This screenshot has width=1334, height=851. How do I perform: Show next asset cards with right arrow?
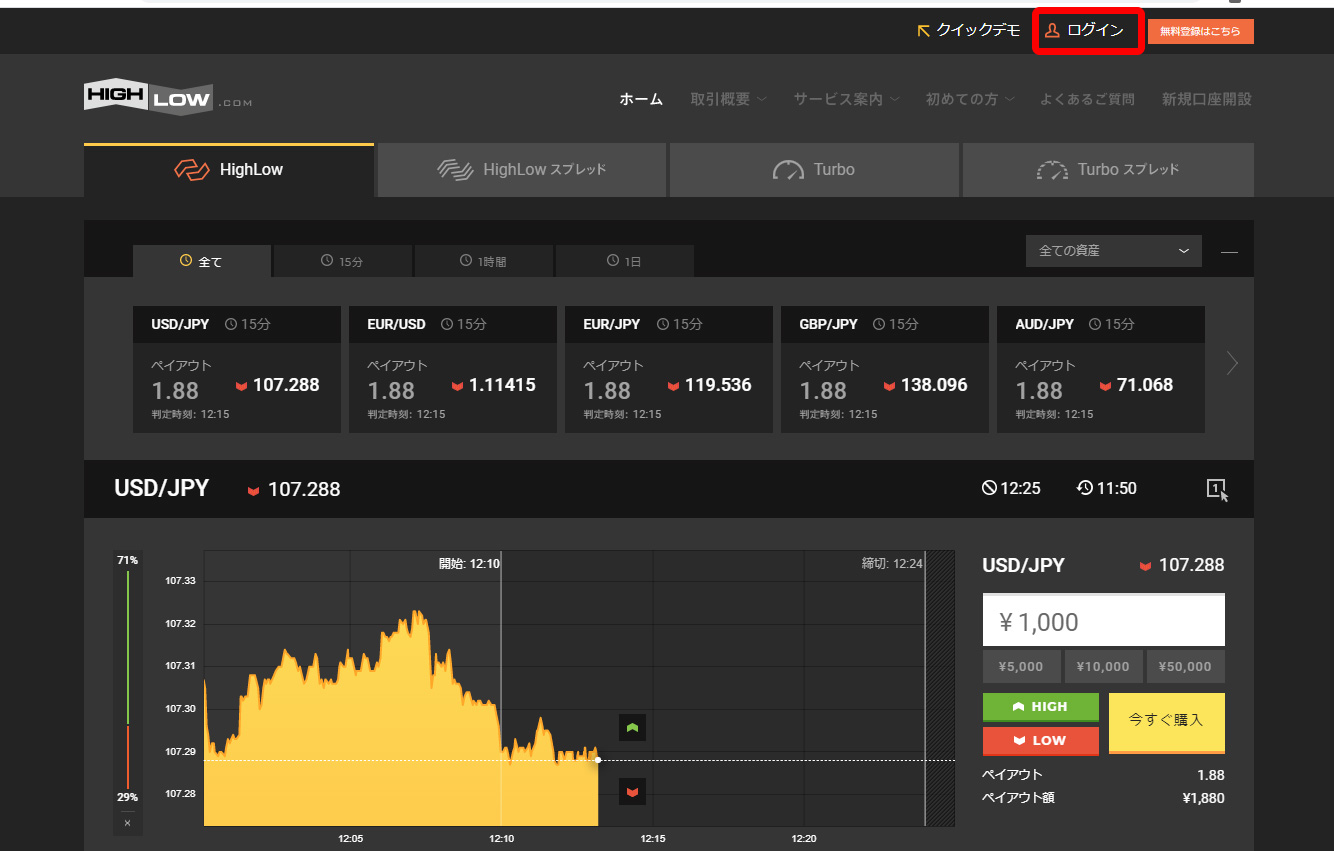coord(1232,364)
